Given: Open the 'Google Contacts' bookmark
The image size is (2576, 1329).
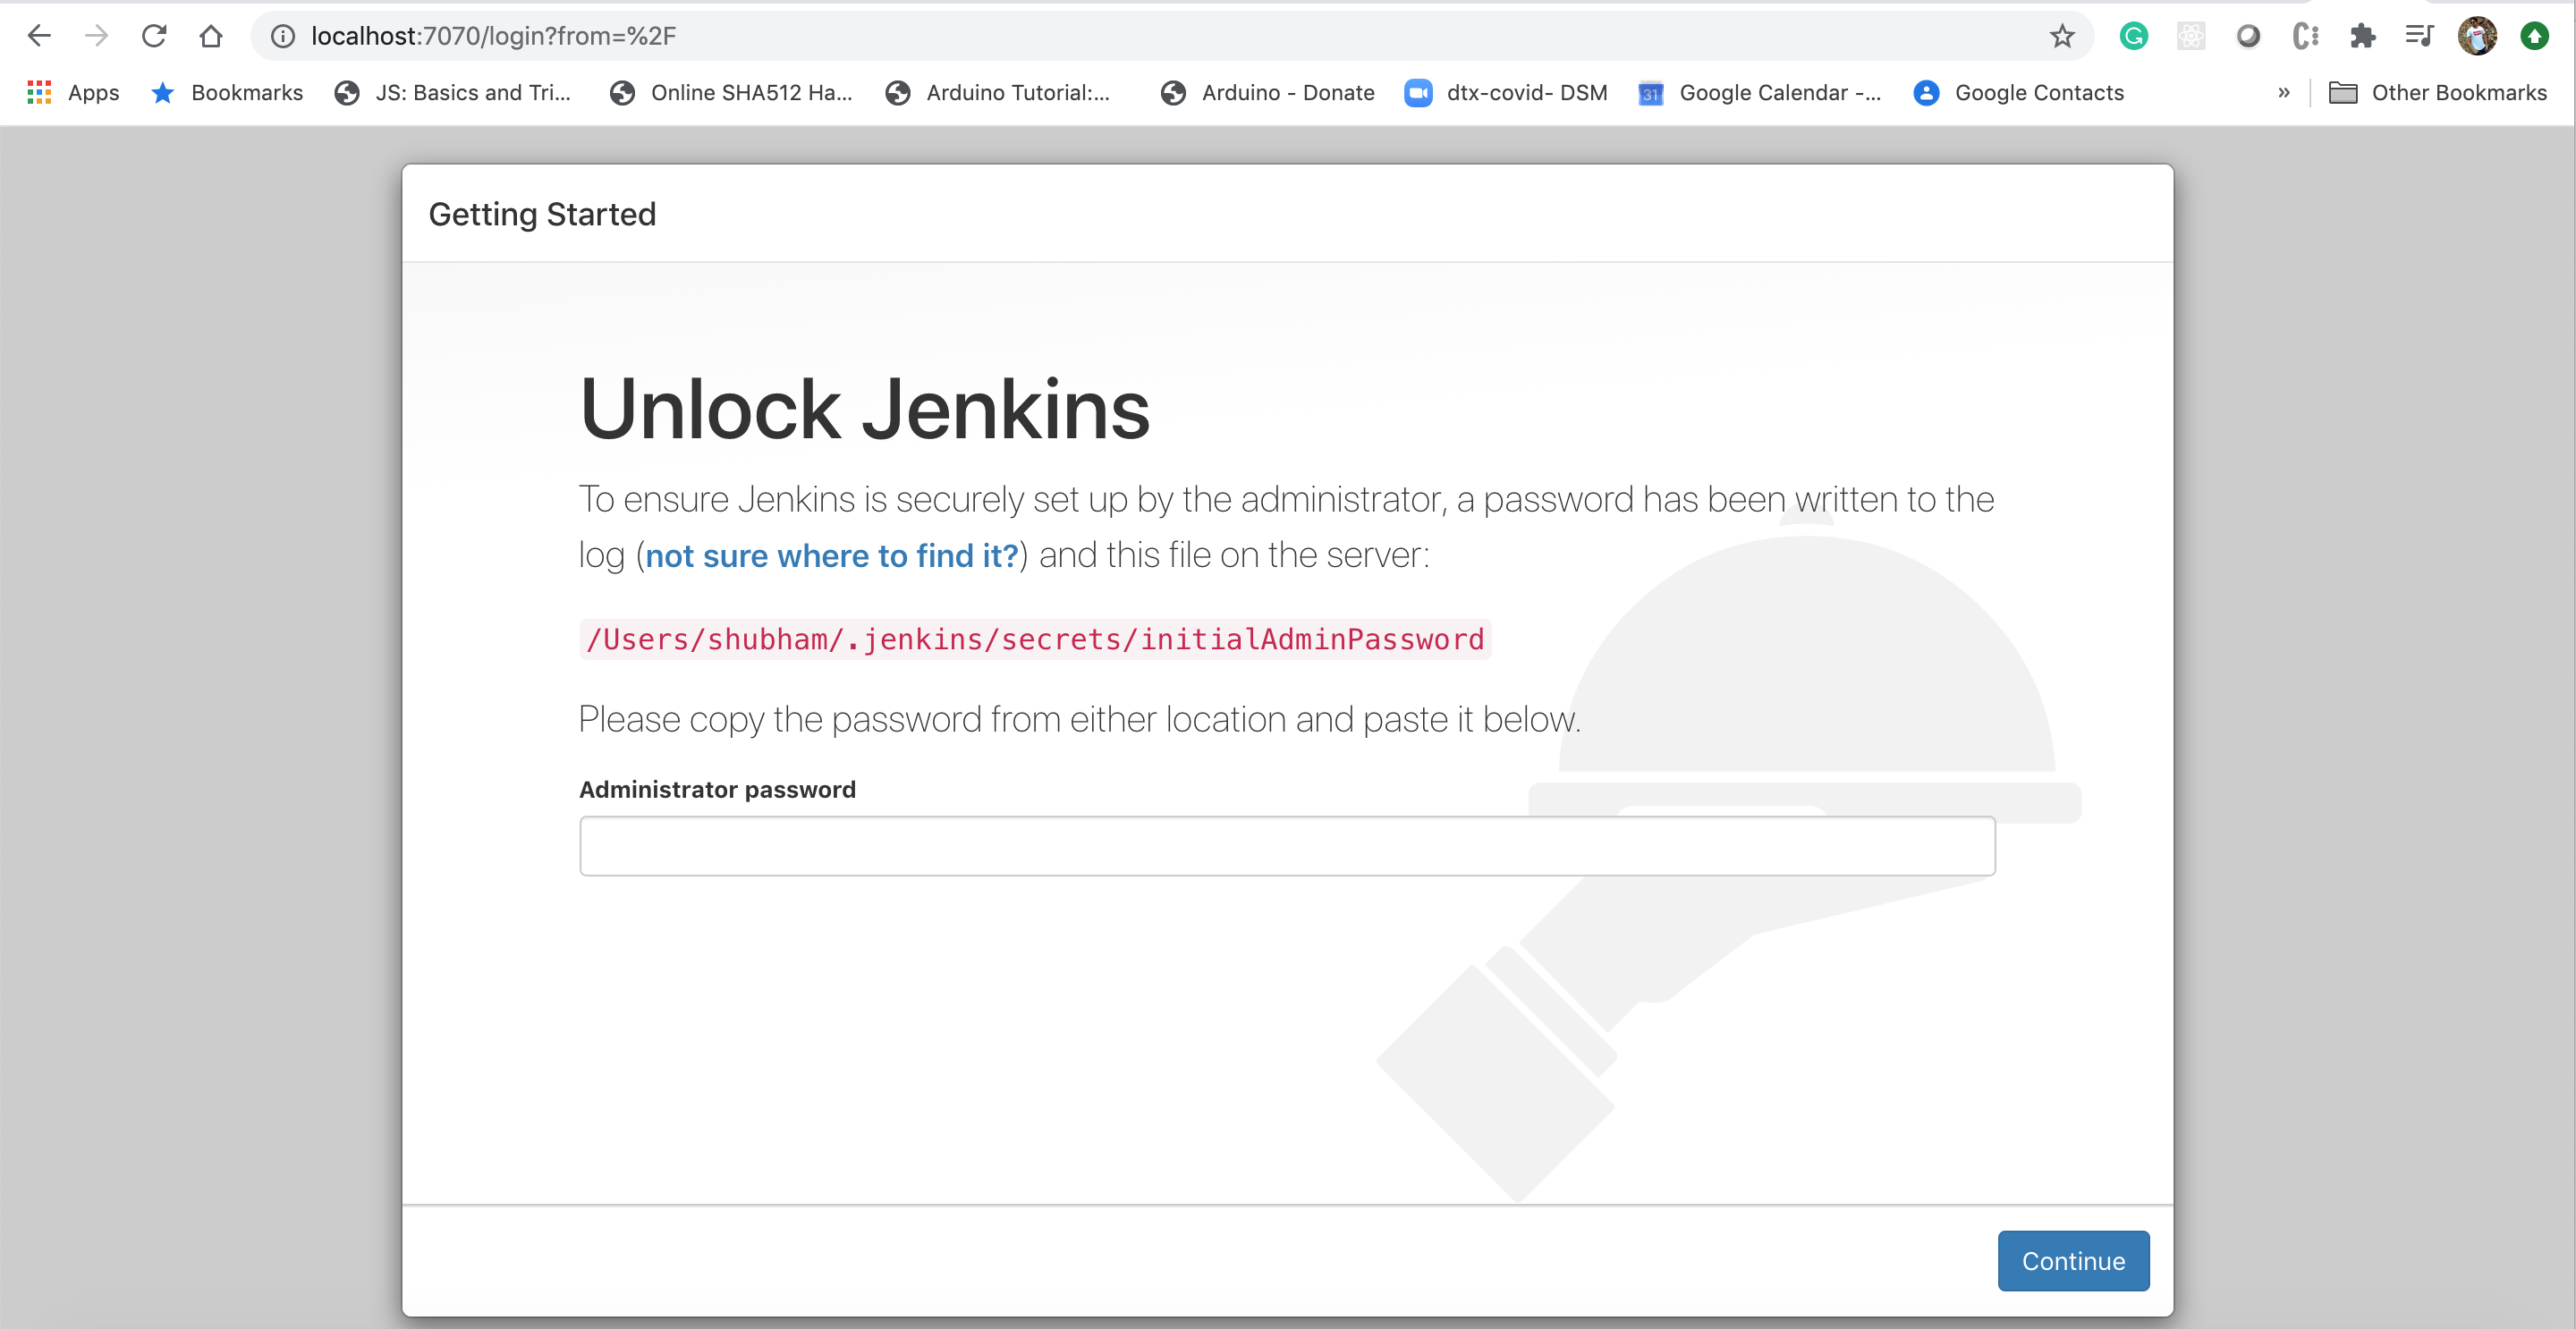Looking at the screenshot, I should 2018,93.
